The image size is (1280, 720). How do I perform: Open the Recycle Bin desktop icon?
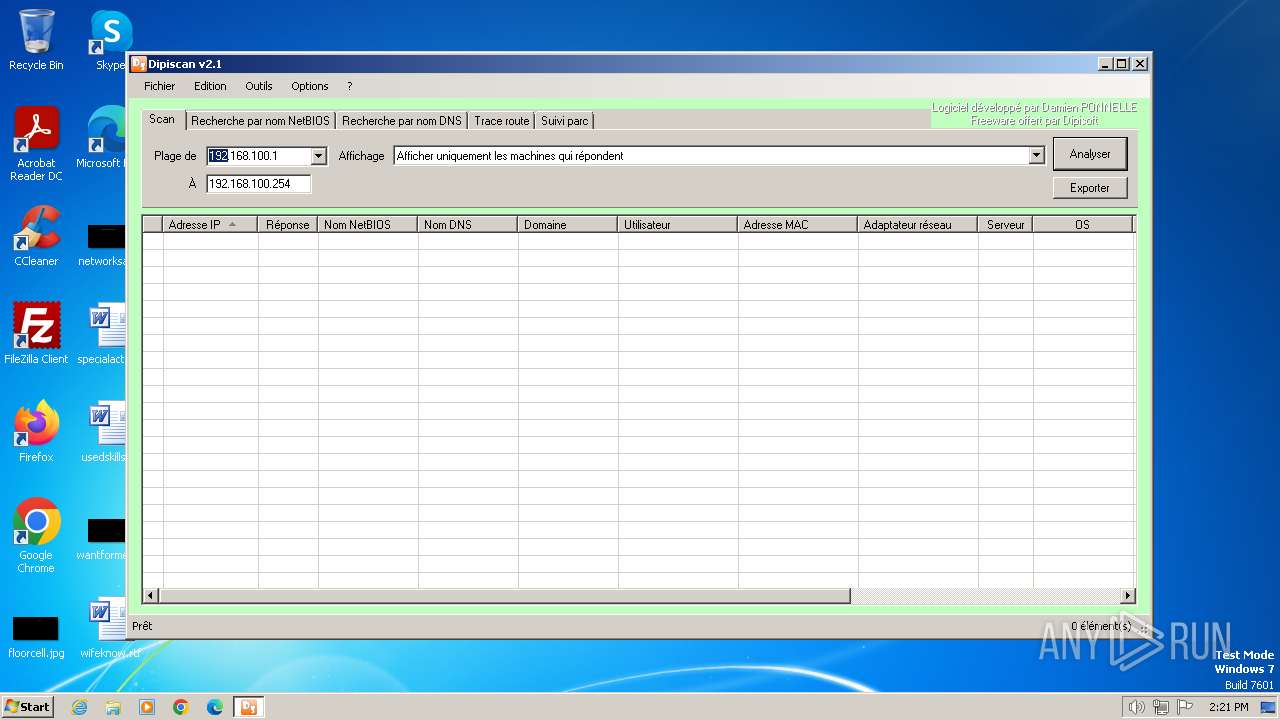[x=36, y=40]
